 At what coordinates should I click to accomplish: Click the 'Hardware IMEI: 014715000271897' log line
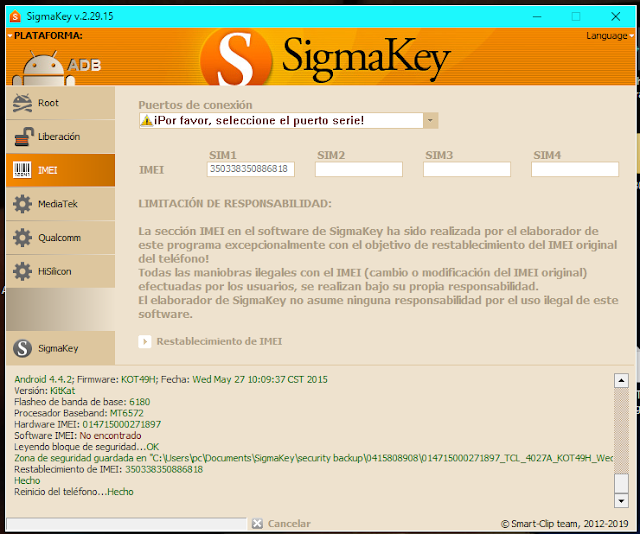pos(87,425)
